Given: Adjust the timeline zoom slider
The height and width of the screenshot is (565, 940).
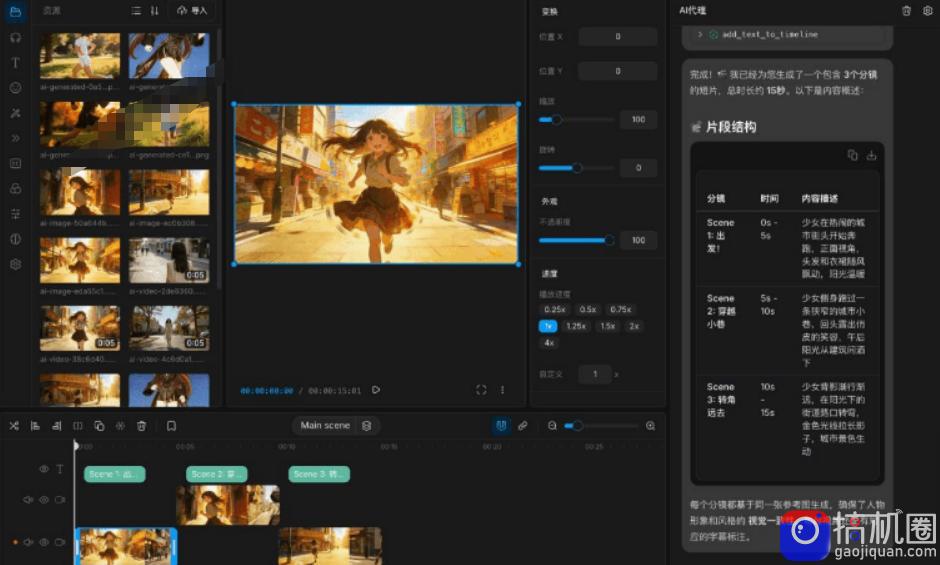Looking at the screenshot, I should click(x=601, y=426).
